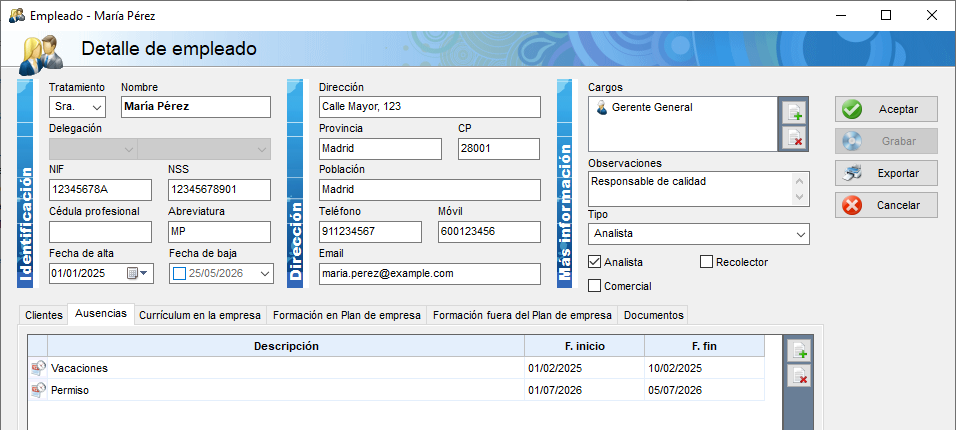Add a new cargo with the green plus icon
The image size is (956, 430).
coord(795,112)
